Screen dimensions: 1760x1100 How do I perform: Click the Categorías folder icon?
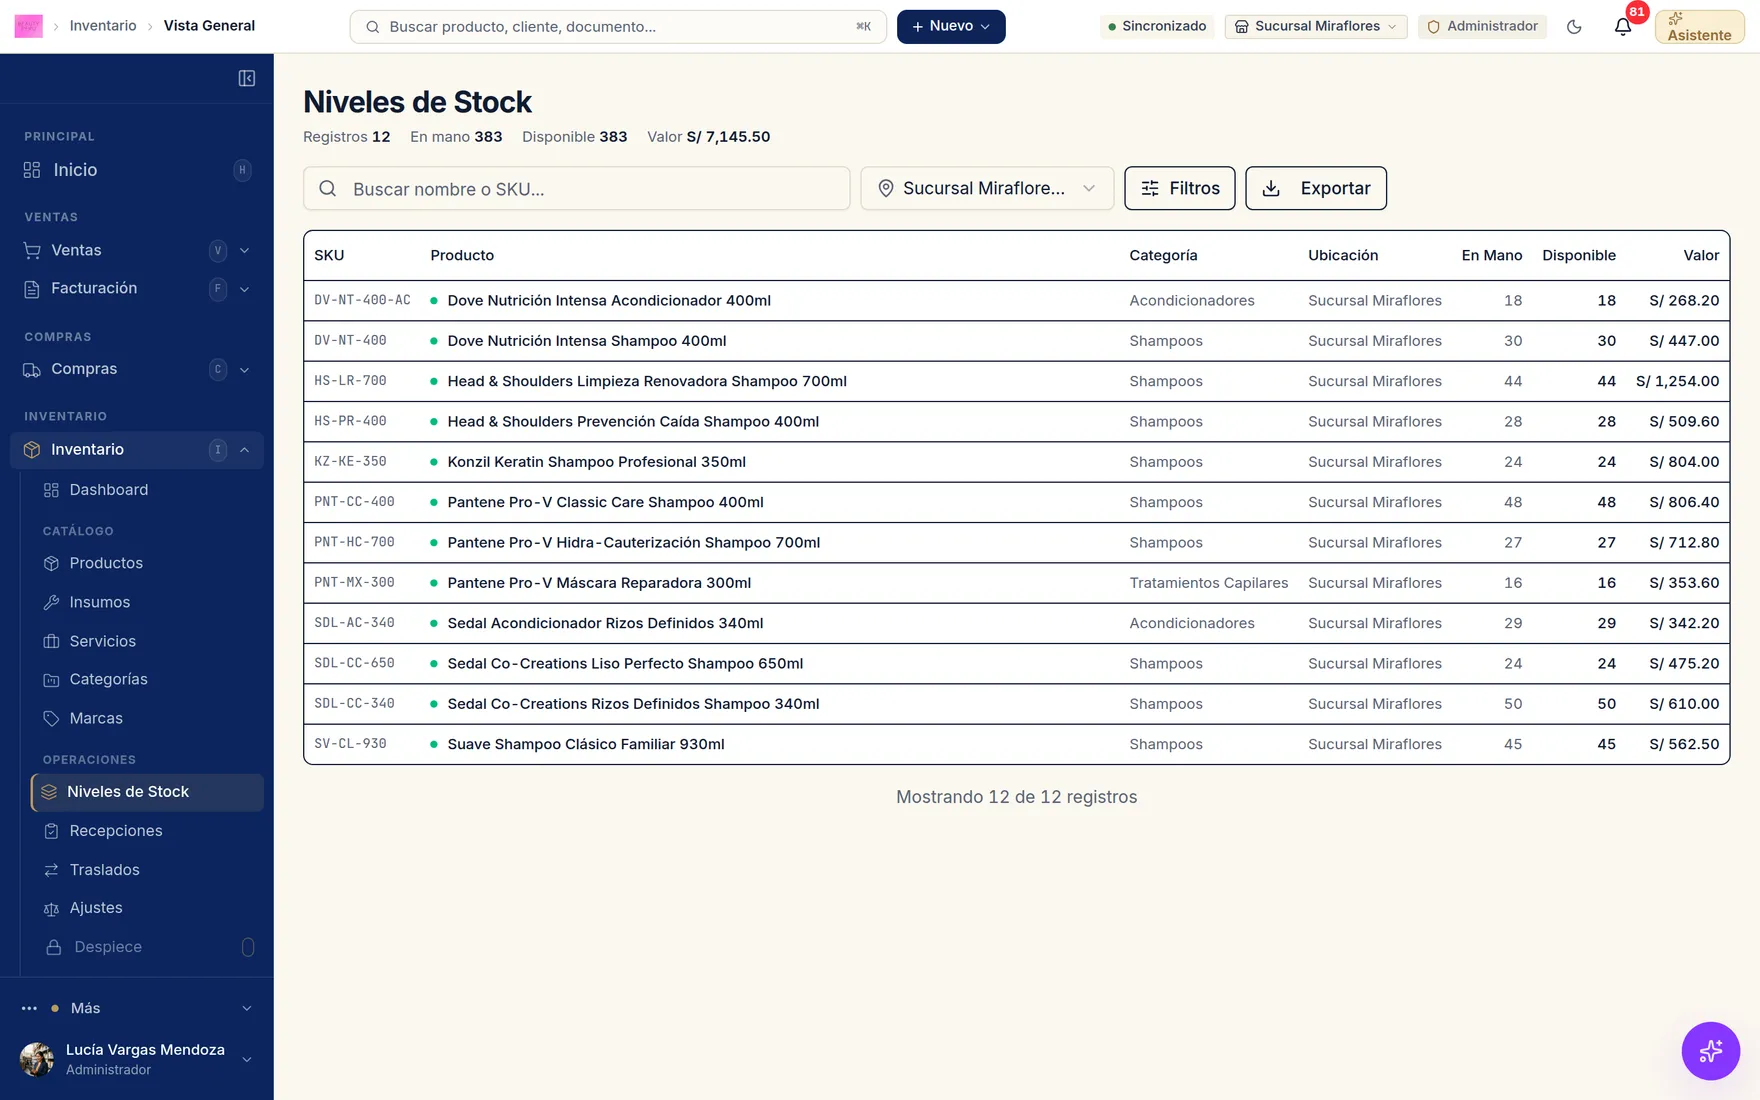click(51, 680)
